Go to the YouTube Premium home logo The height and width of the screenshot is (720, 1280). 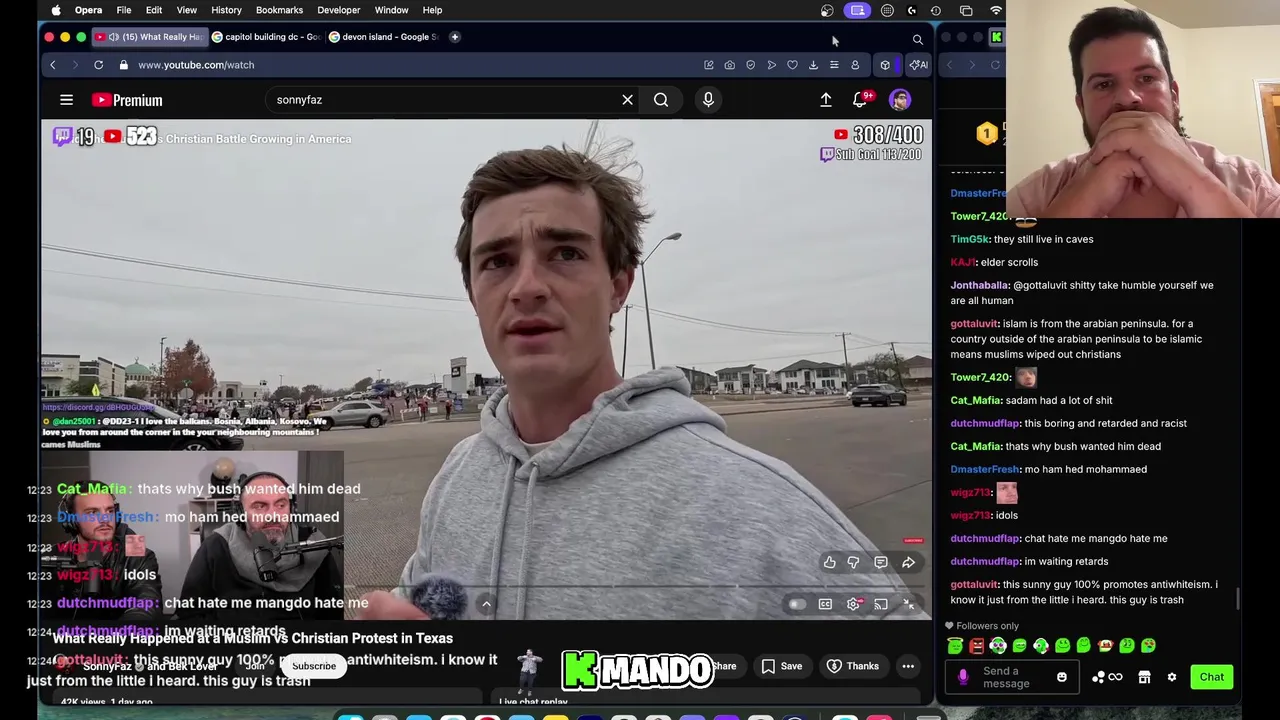[127, 100]
